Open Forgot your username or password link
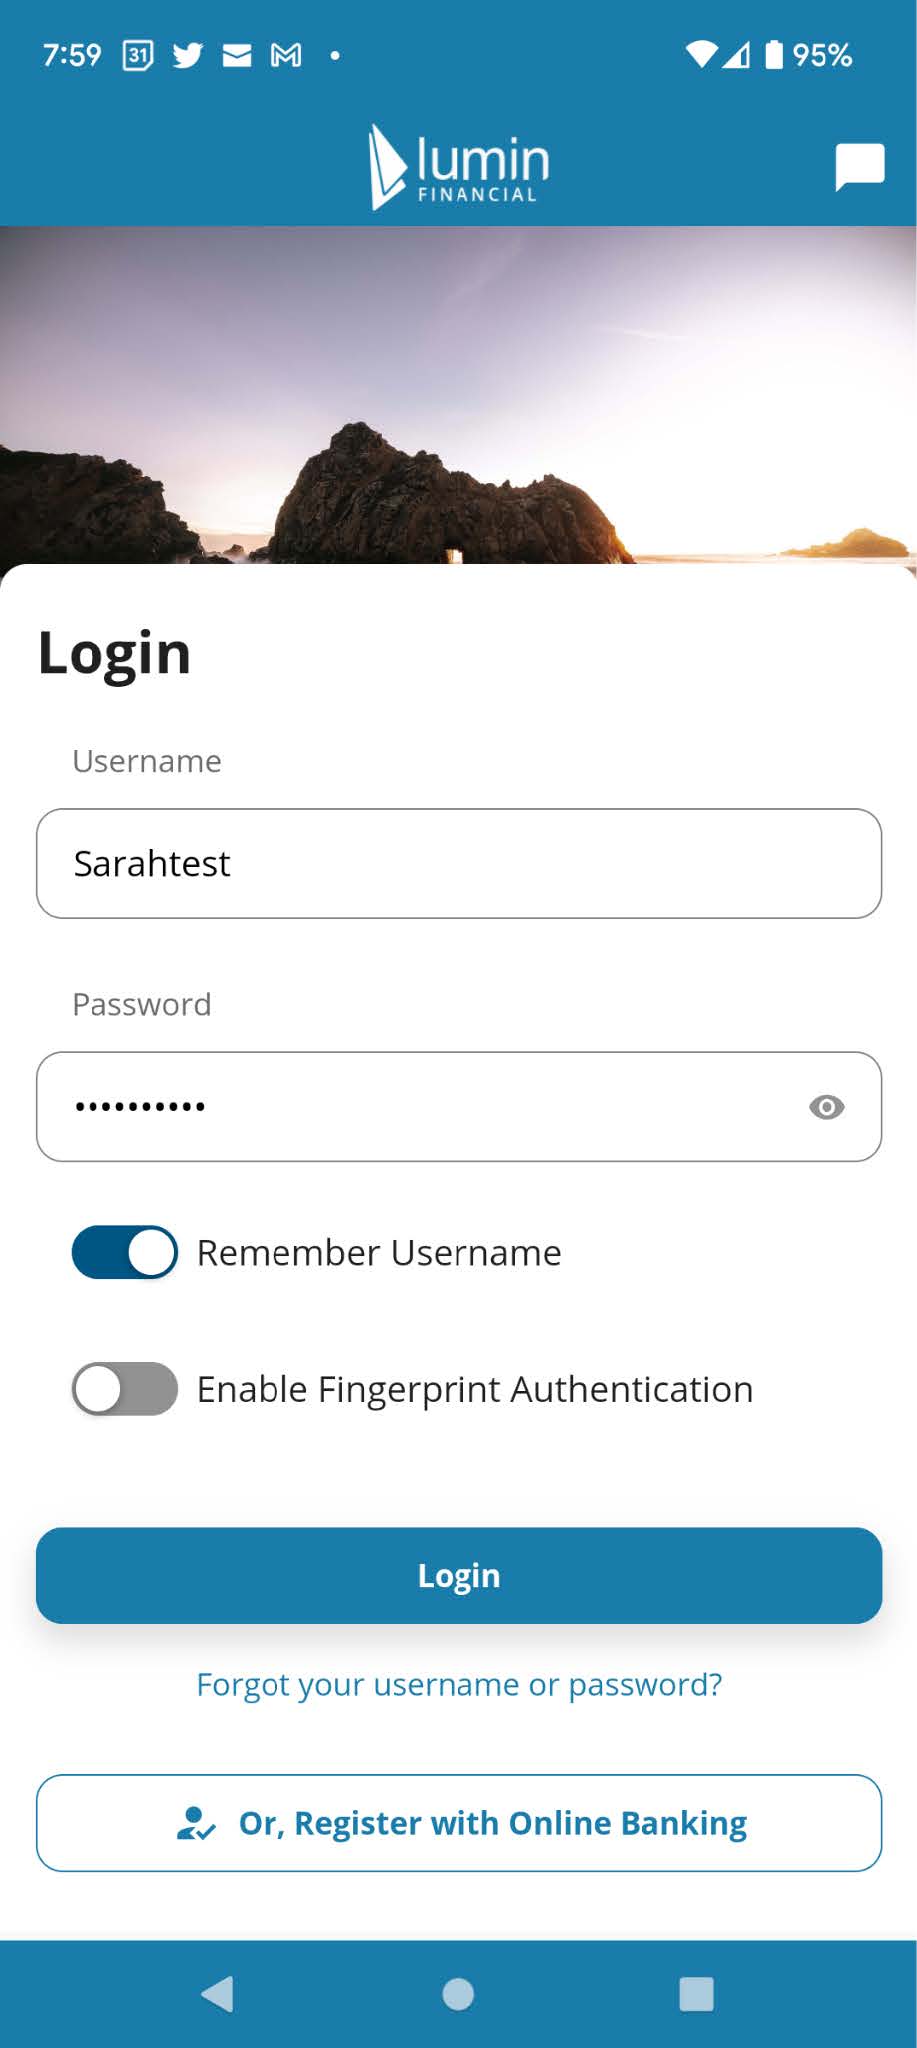The image size is (917, 2048). pos(459,1685)
